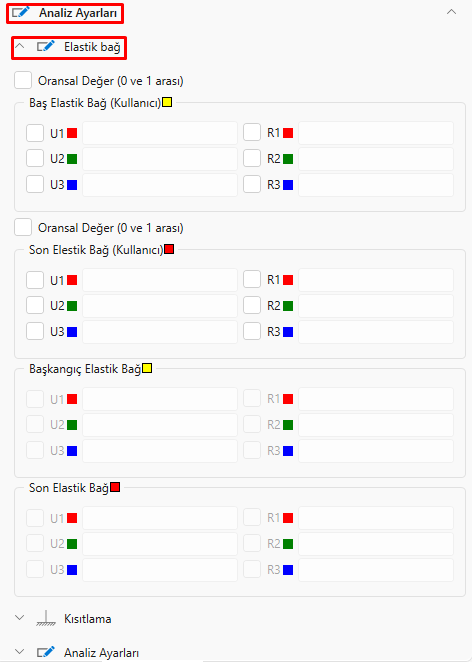Click red swatch next to Son Elestik Bağ (Kullanıcı)

pyautogui.click(x=169, y=249)
